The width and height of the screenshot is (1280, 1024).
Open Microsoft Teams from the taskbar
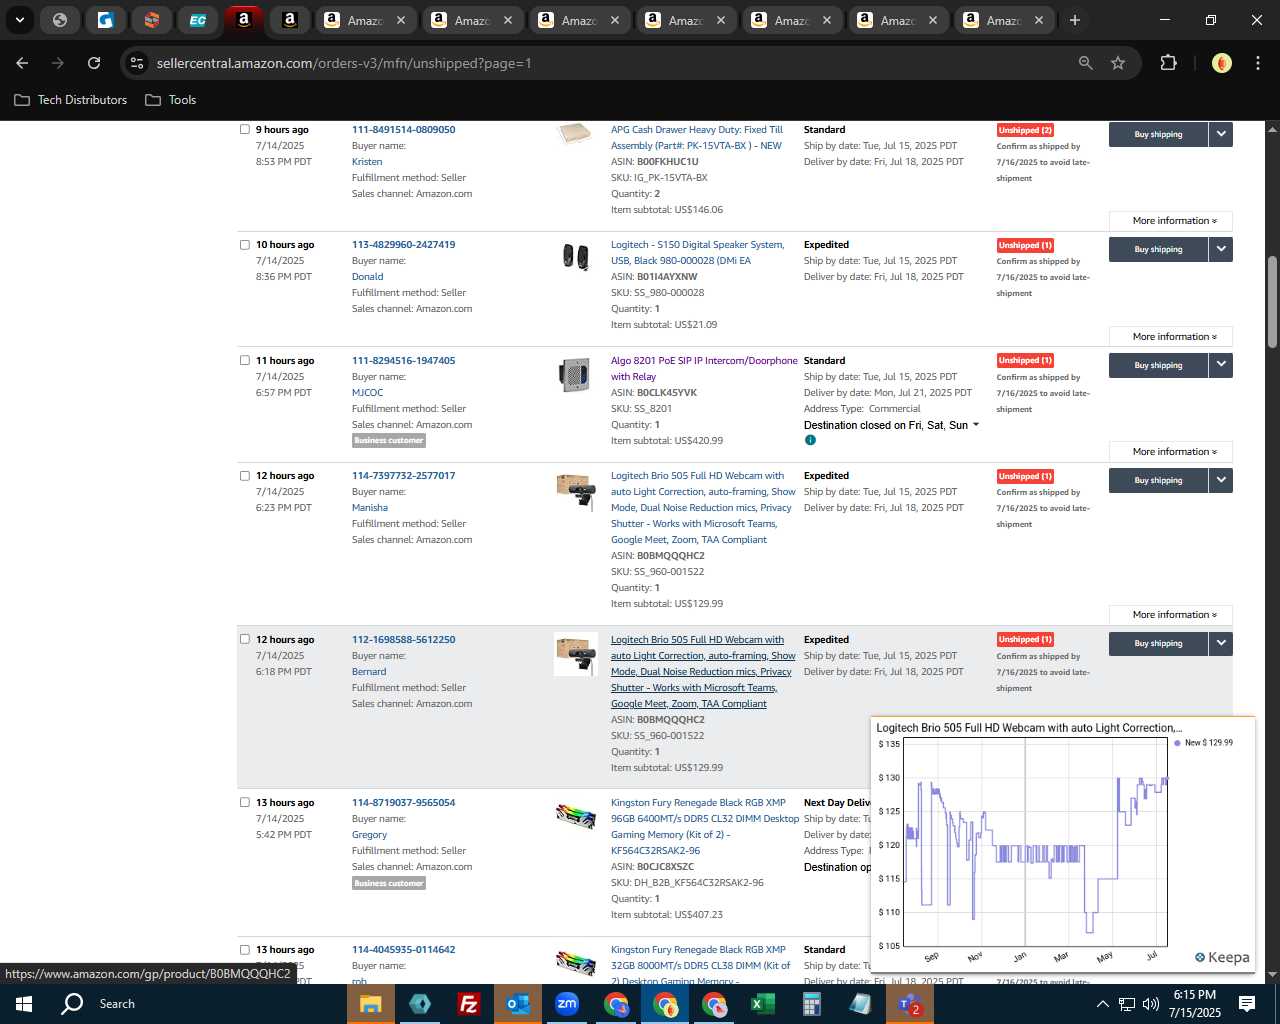(x=909, y=1004)
